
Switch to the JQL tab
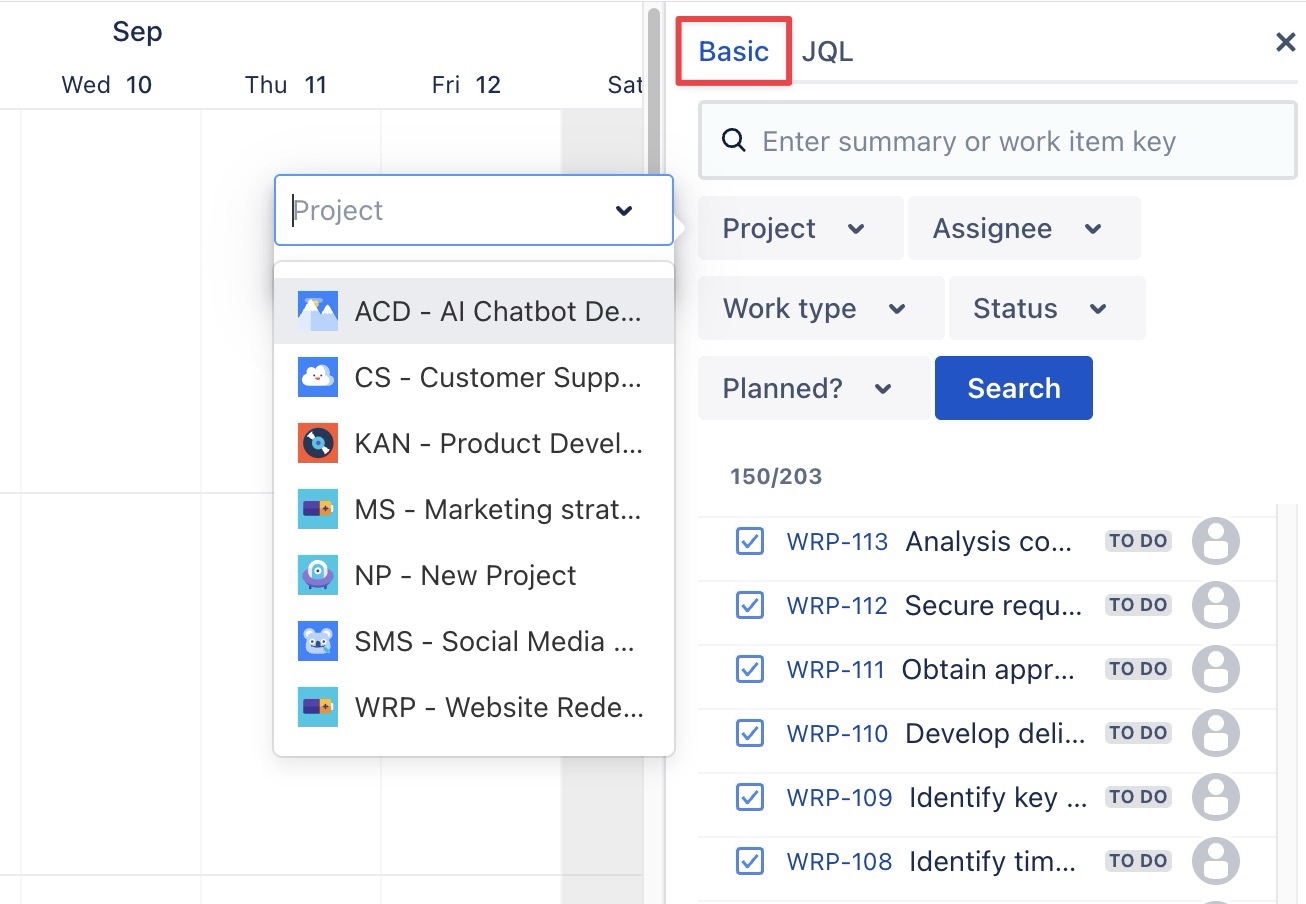827,52
